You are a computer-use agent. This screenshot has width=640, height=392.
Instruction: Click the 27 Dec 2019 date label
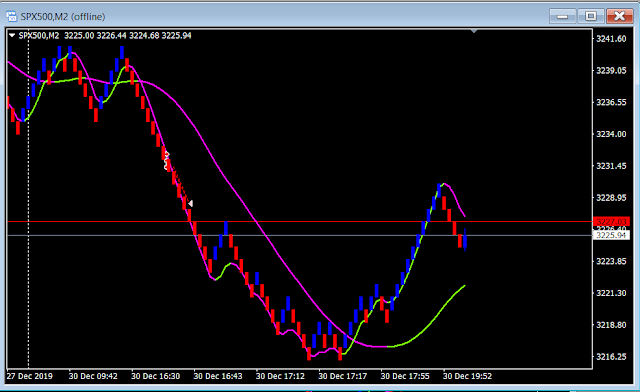29,376
